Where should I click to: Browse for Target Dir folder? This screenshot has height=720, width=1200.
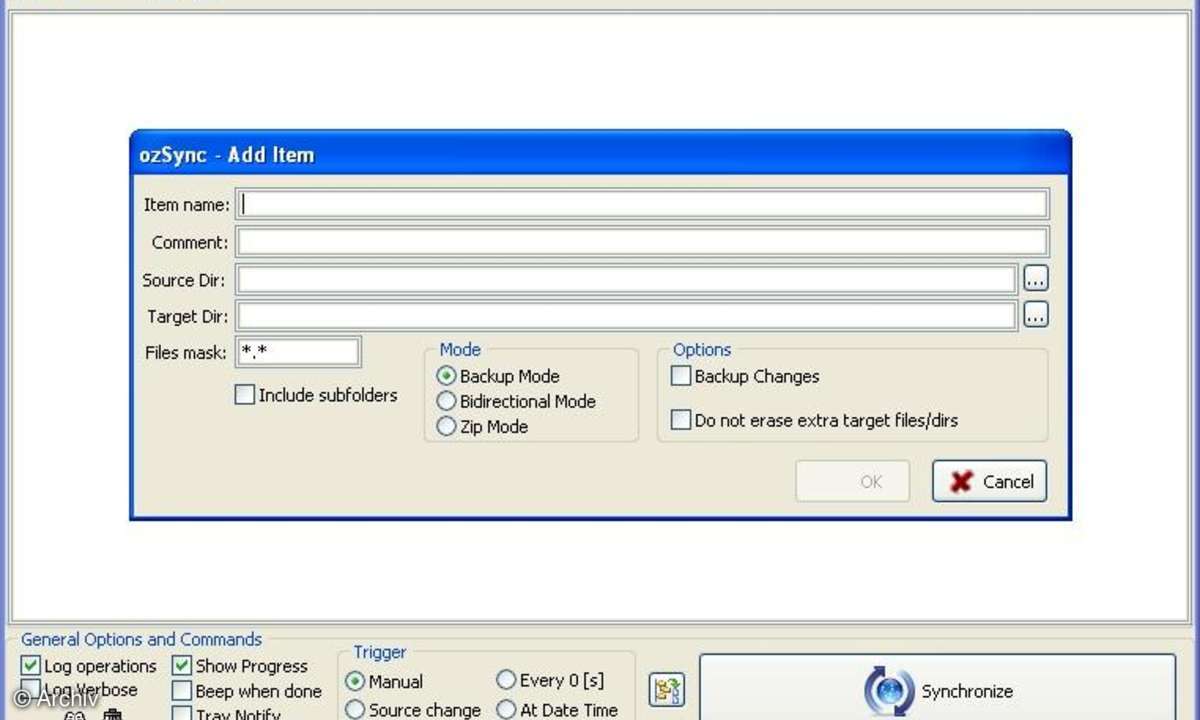1035,316
